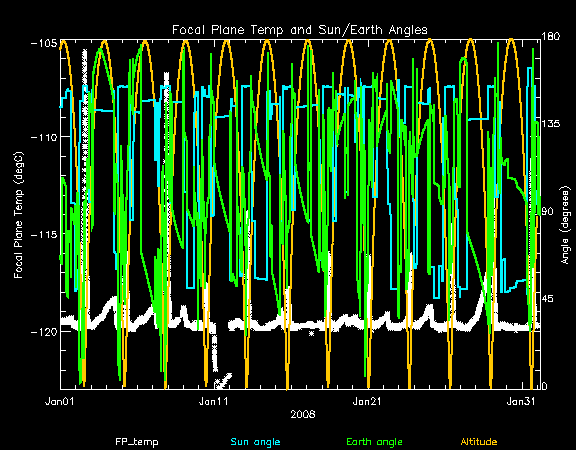Click the 180 degree angle tick label
The height and width of the screenshot is (450, 576).
pos(551,36)
